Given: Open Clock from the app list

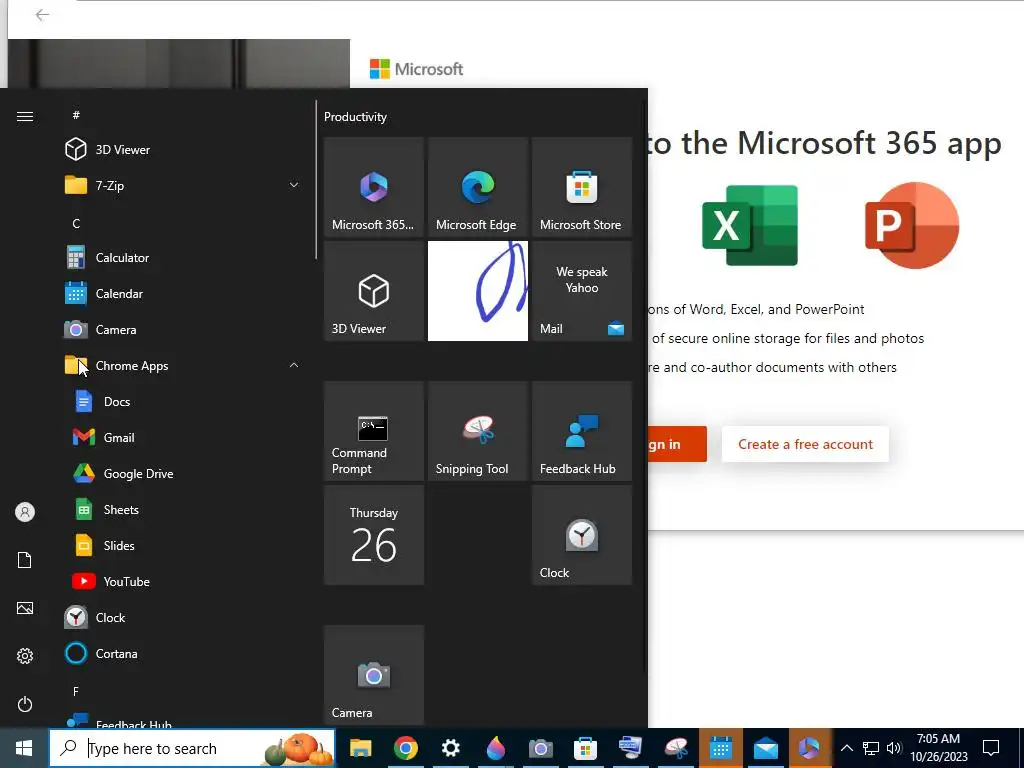Looking at the screenshot, I should point(183,617).
